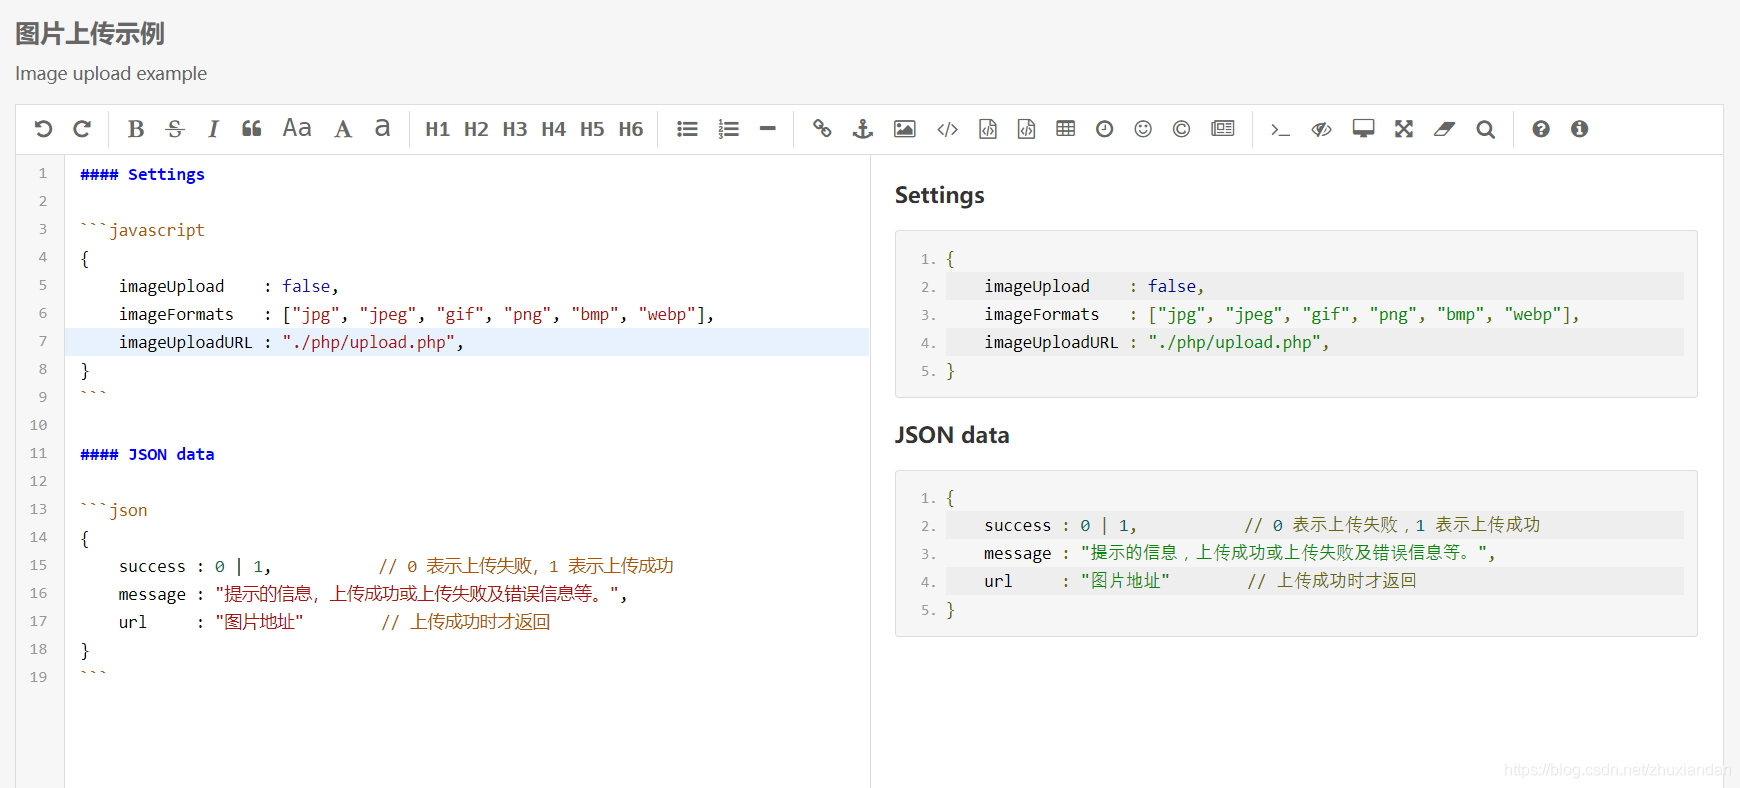
Task: Insert preformatted text block
Action: click(988, 129)
